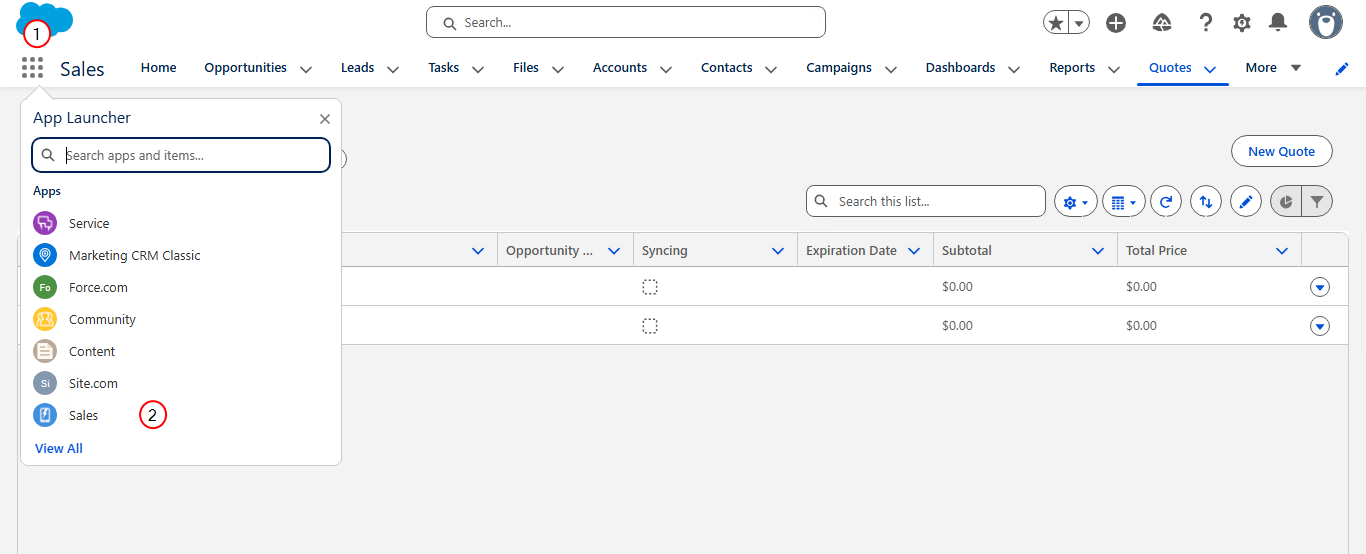This screenshot has height=554, width=1366.
Task: Expand the Opportunities tab dropdown chevron
Action: pos(306,69)
